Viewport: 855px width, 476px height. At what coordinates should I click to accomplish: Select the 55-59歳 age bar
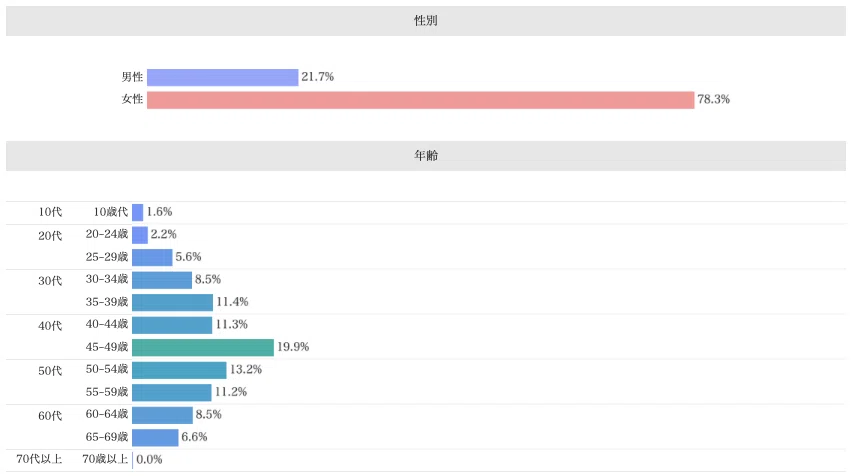pos(172,393)
